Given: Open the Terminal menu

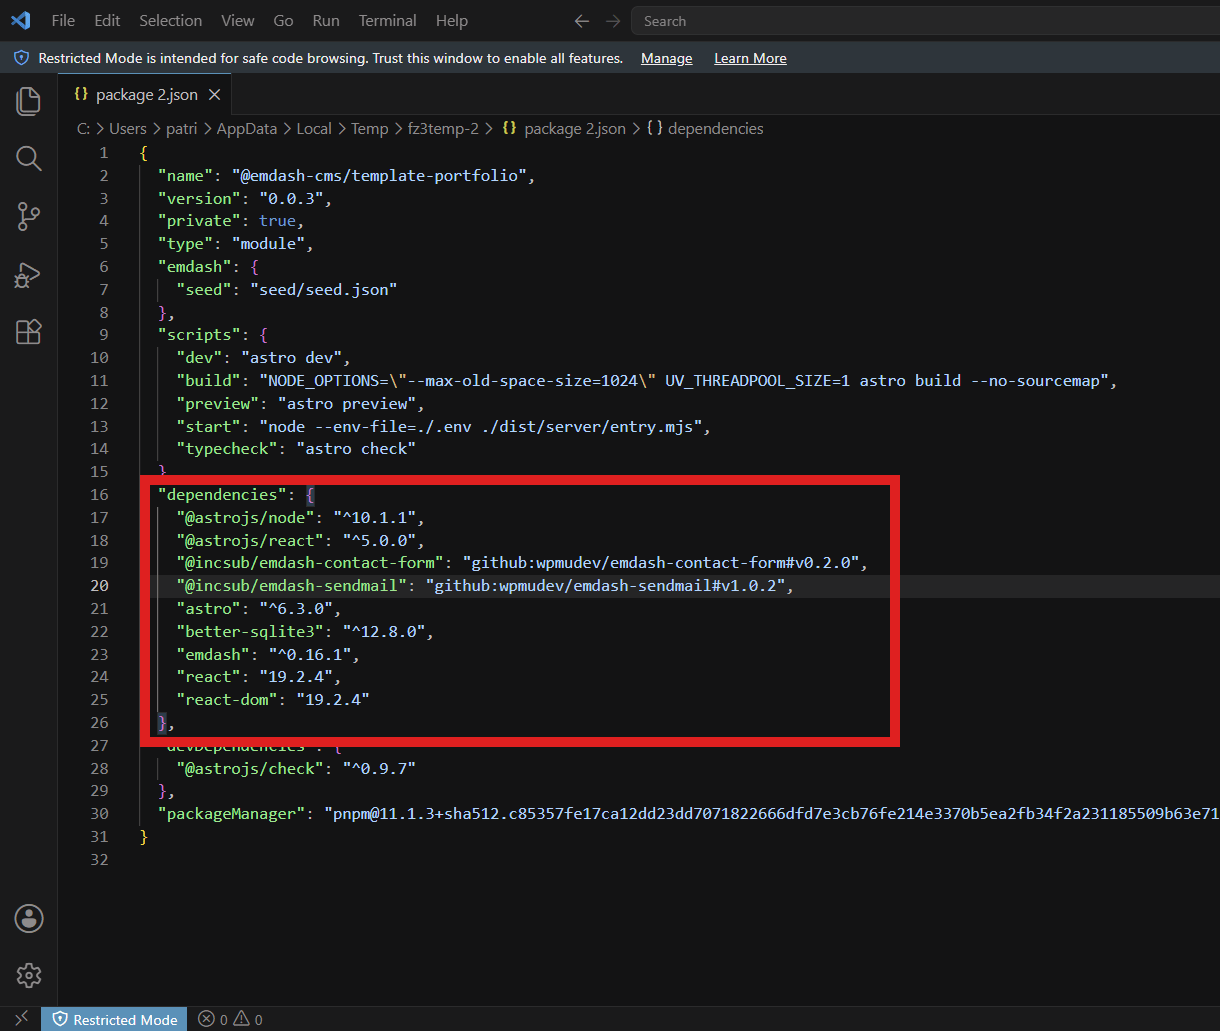Looking at the screenshot, I should [388, 21].
